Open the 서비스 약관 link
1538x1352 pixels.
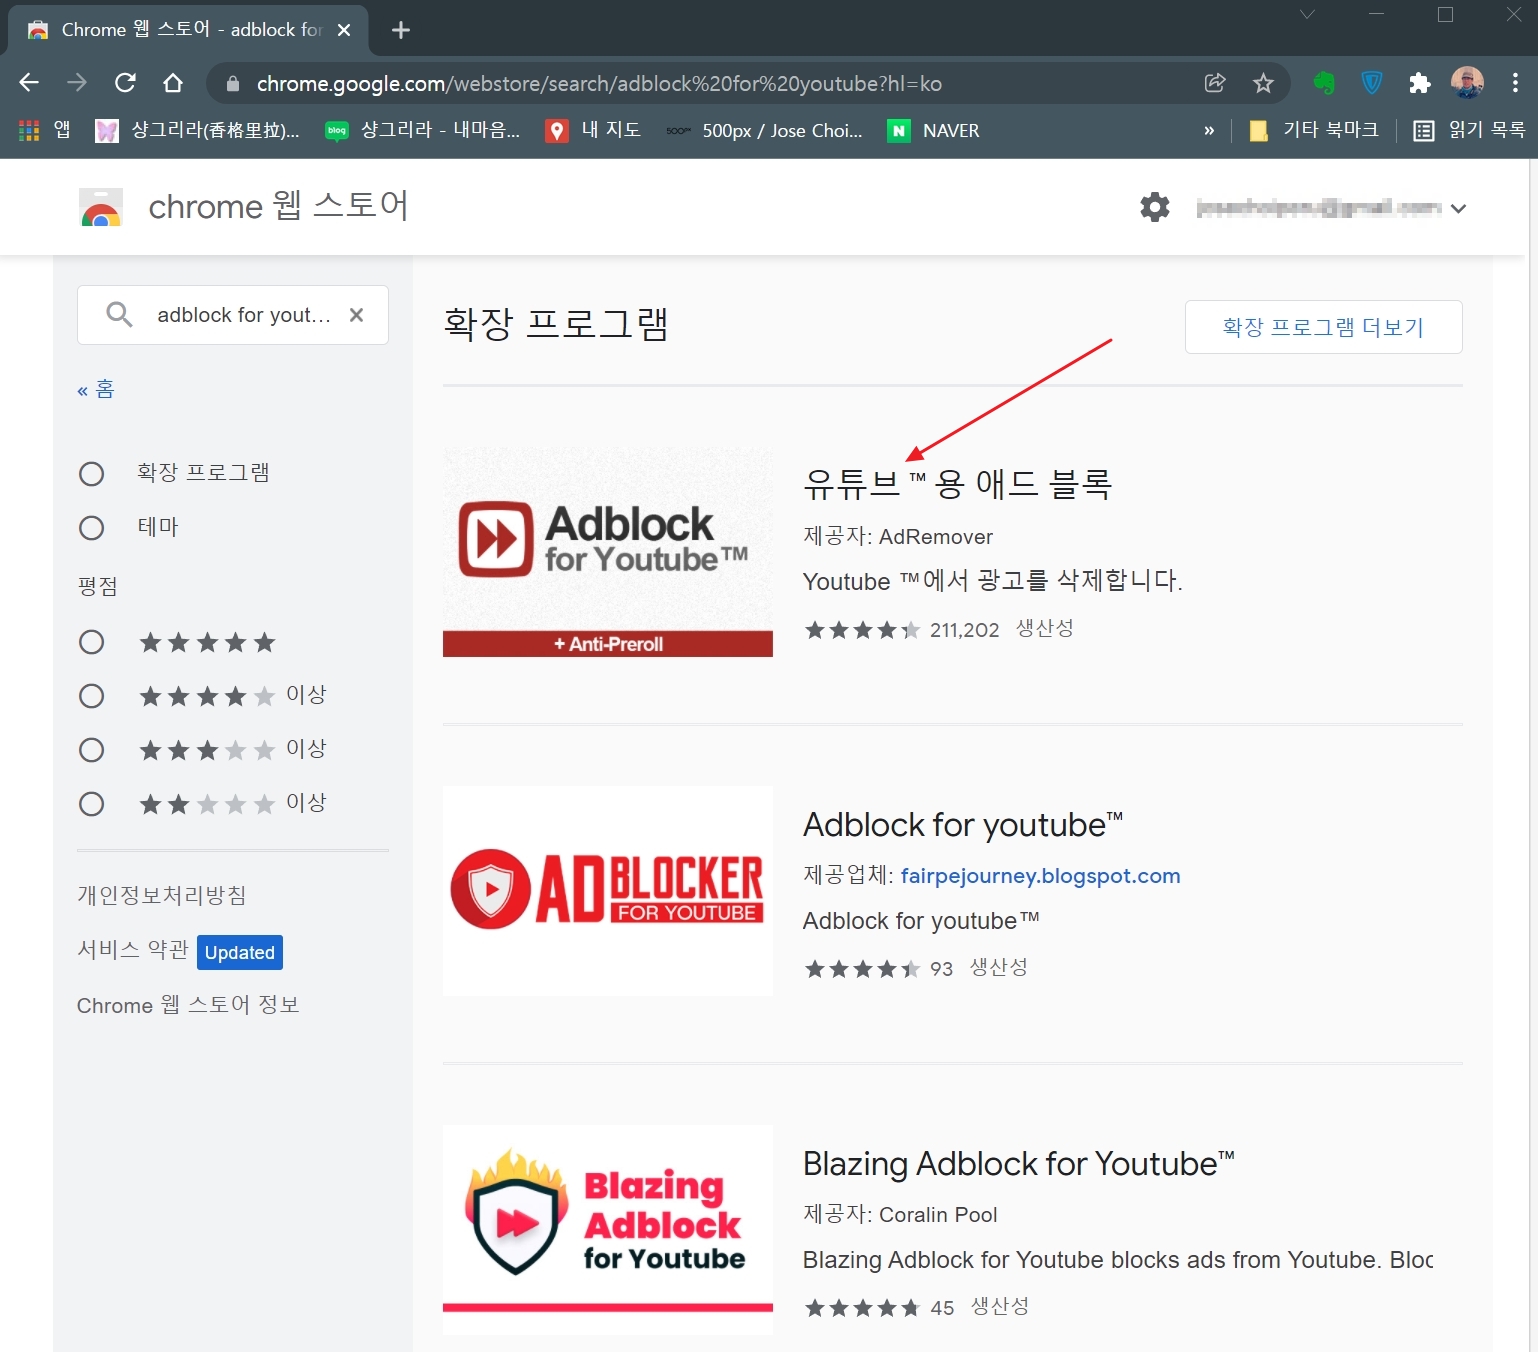133,950
